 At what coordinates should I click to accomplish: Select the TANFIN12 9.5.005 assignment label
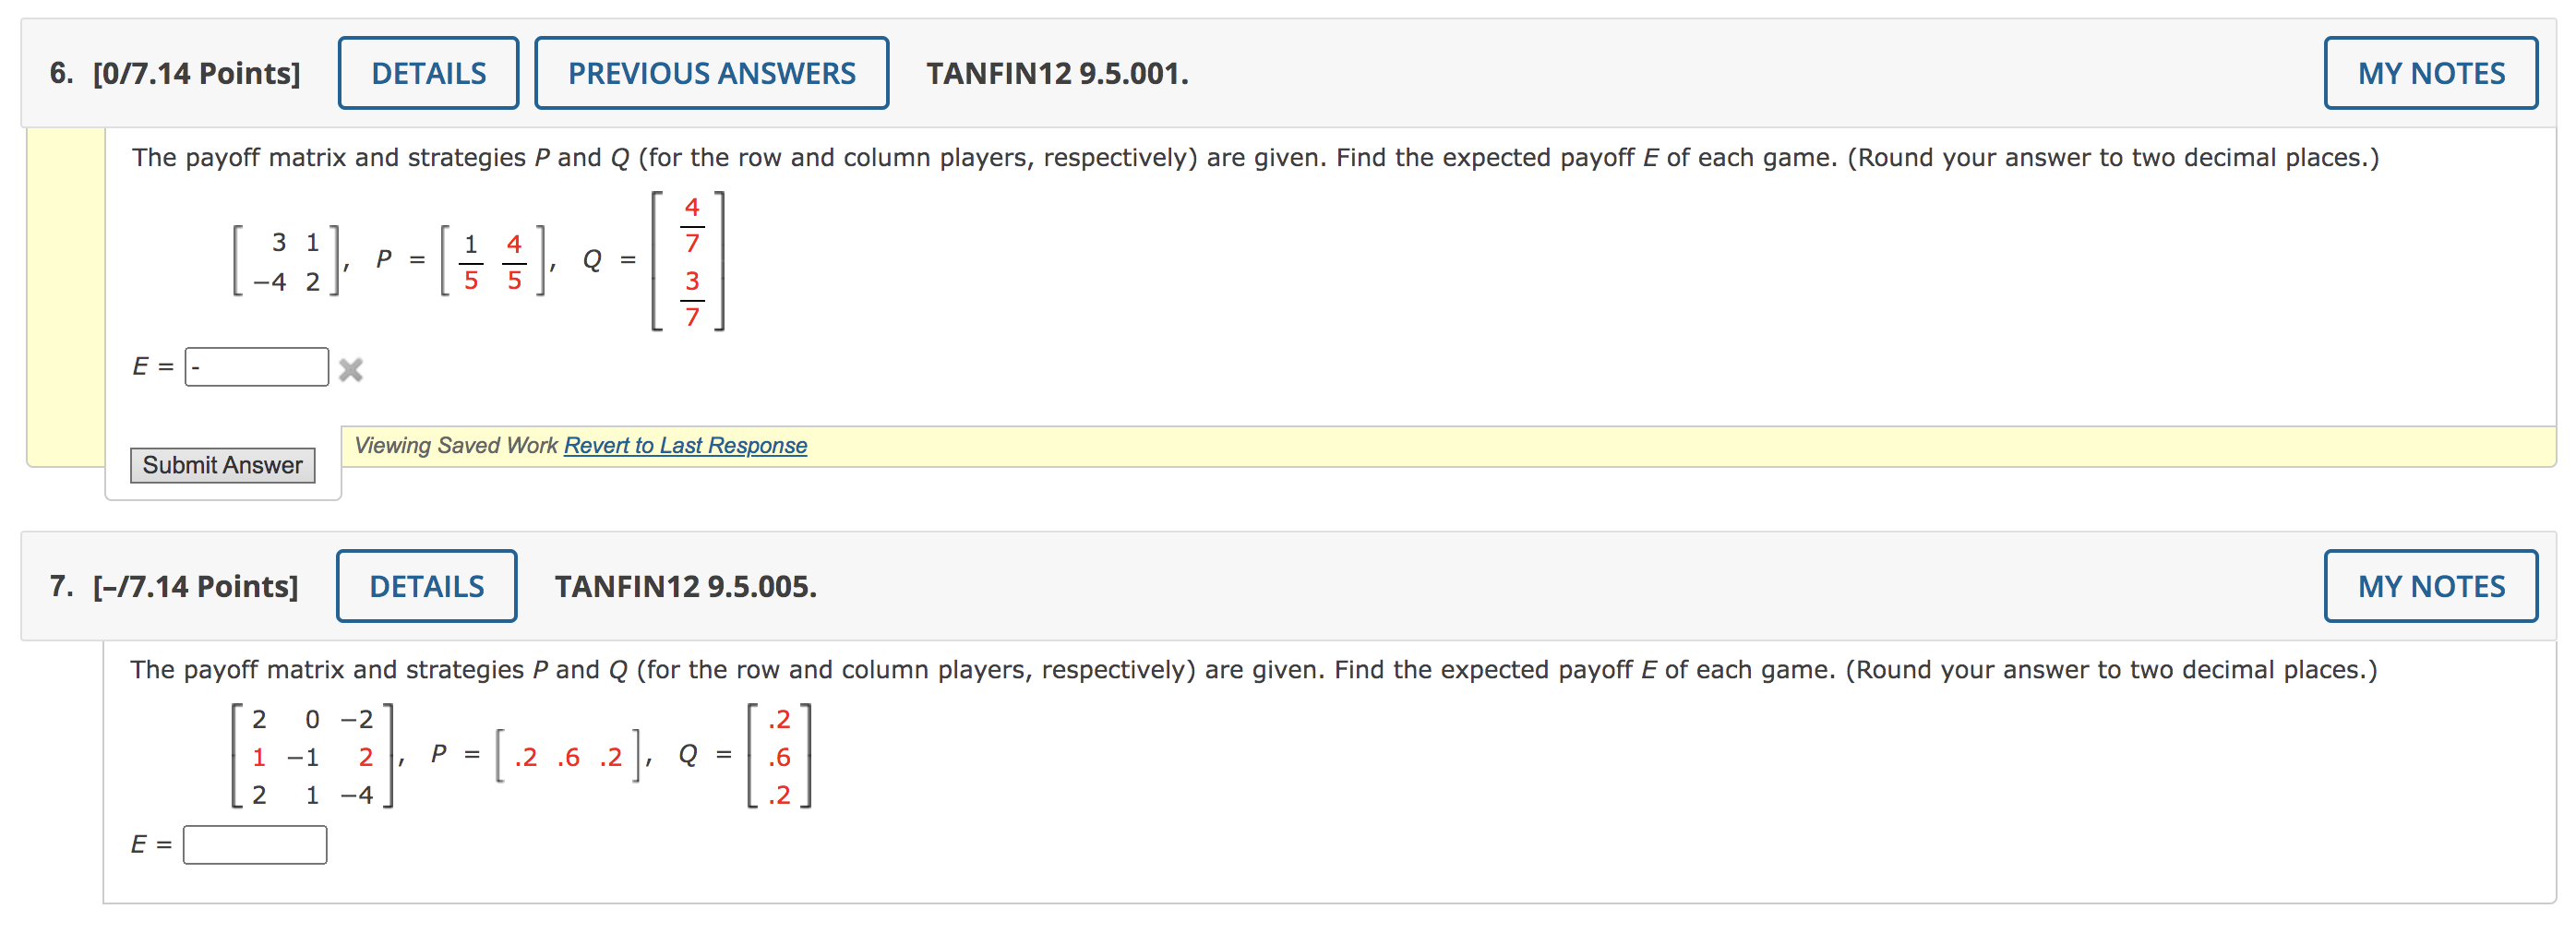[x=686, y=585]
